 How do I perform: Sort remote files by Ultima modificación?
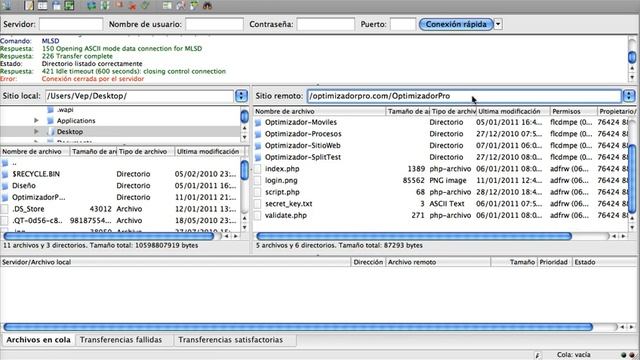(x=513, y=111)
